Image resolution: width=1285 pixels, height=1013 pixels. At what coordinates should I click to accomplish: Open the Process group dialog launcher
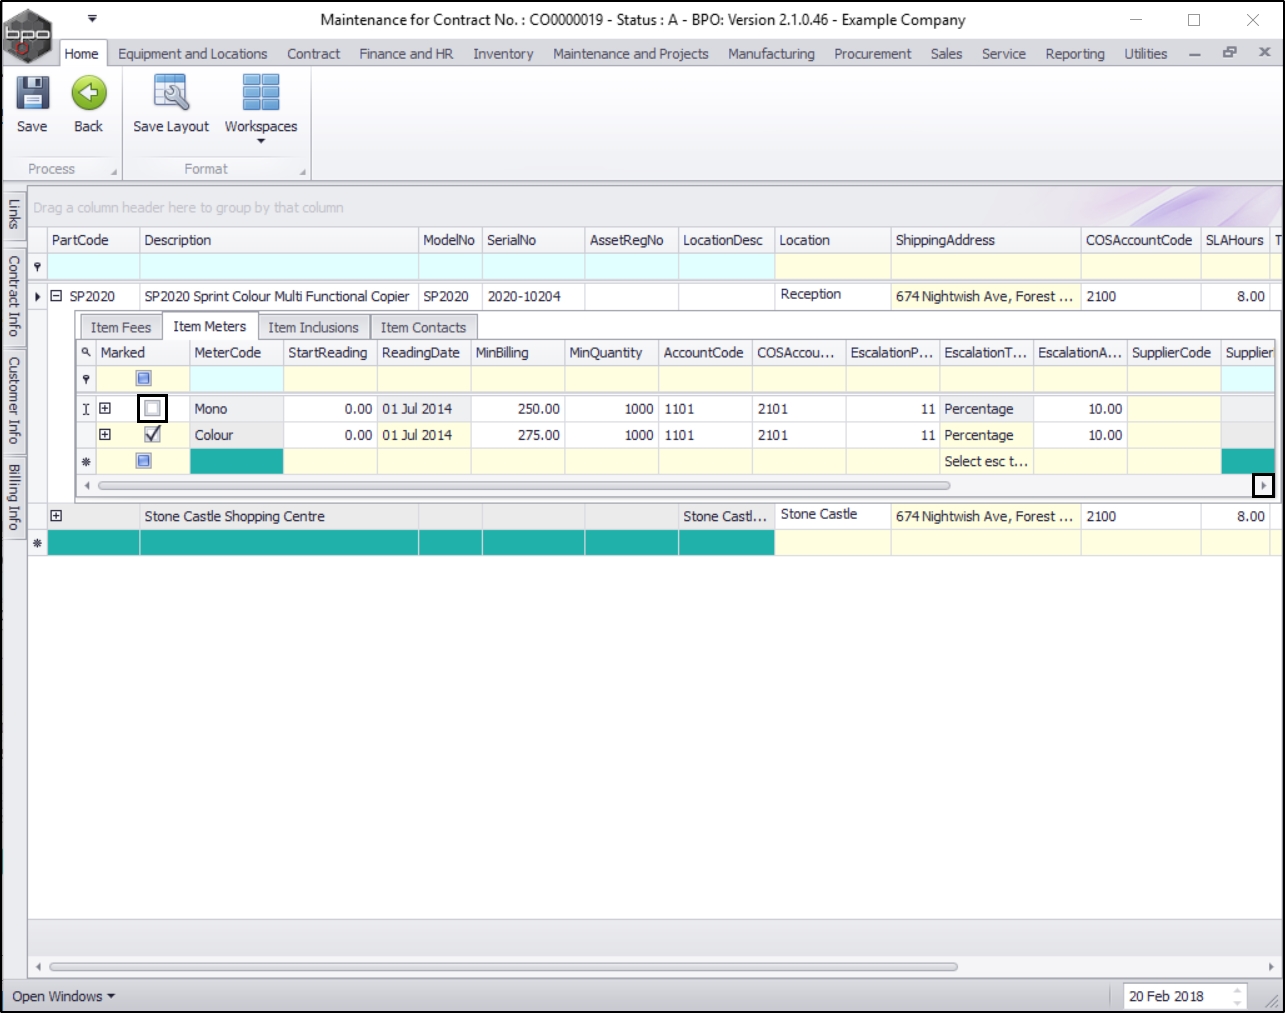coord(113,172)
